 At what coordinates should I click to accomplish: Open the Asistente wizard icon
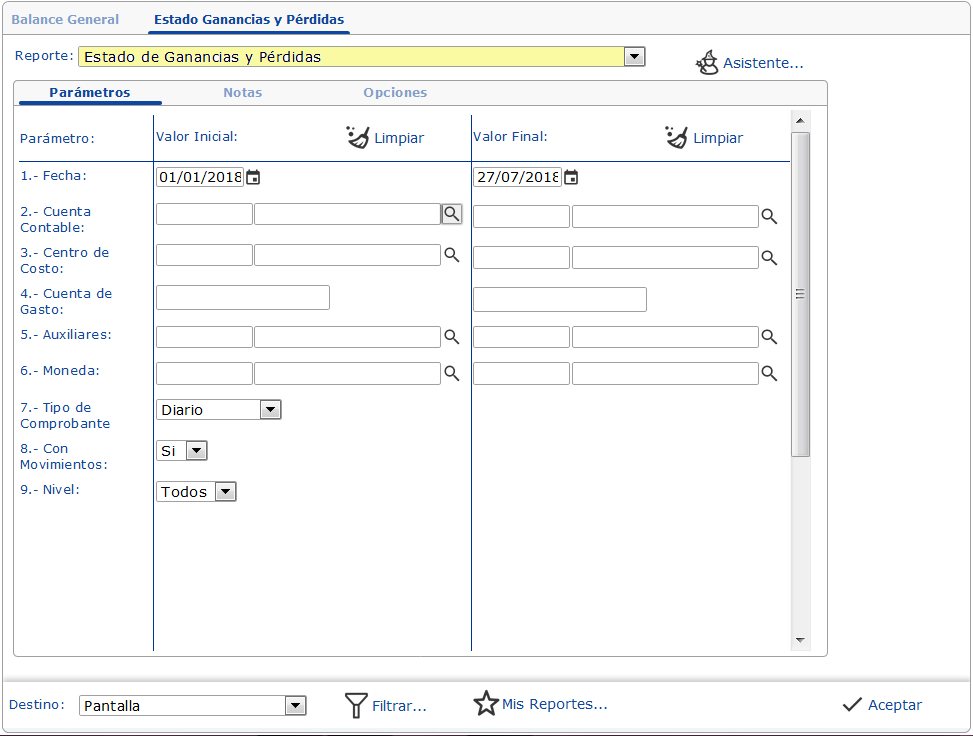[x=707, y=63]
